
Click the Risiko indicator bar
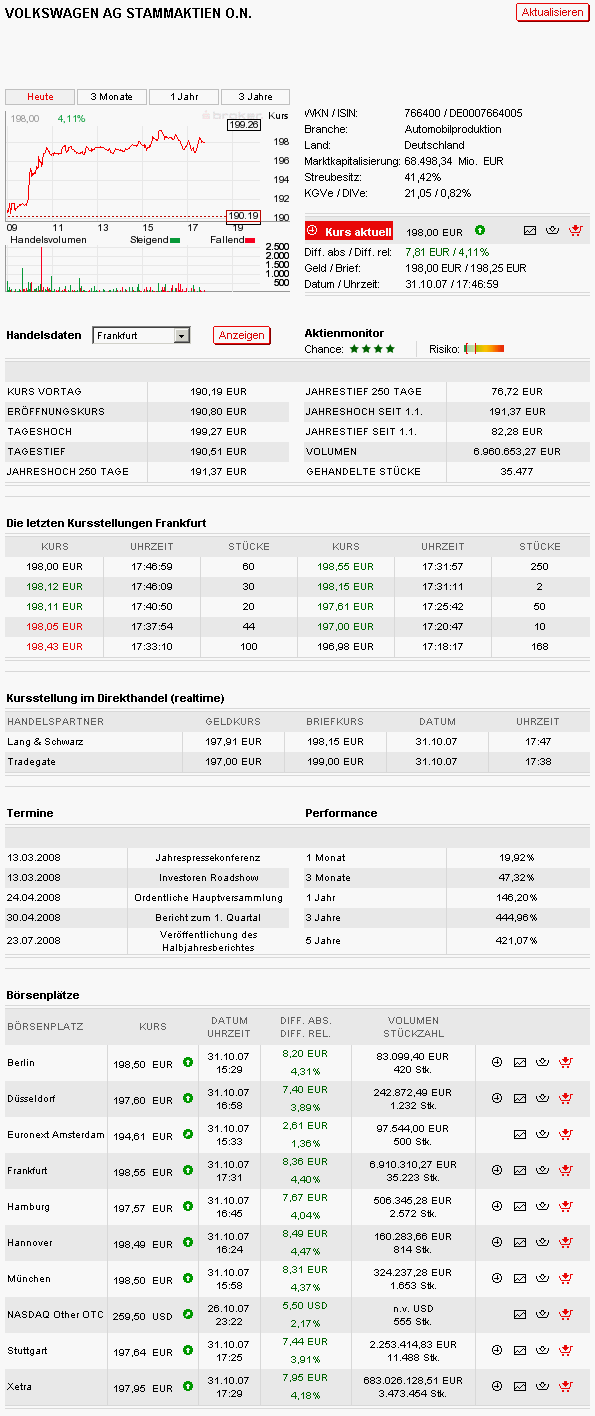(x=484, y=349)
